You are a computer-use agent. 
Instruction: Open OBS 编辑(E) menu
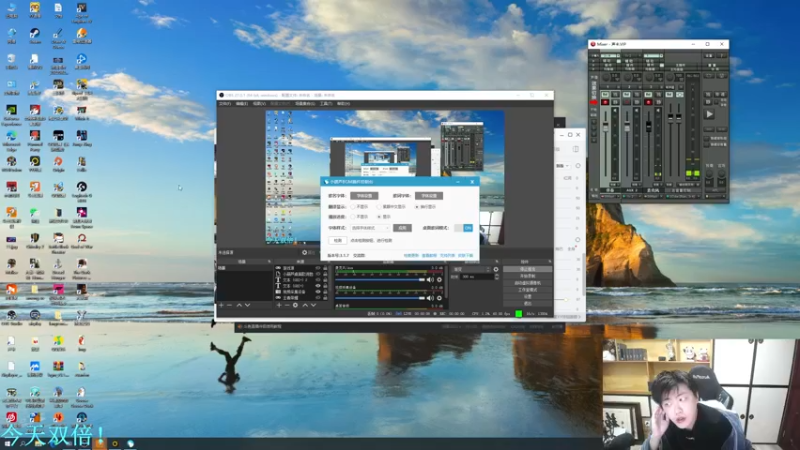(x=242, y=104)
